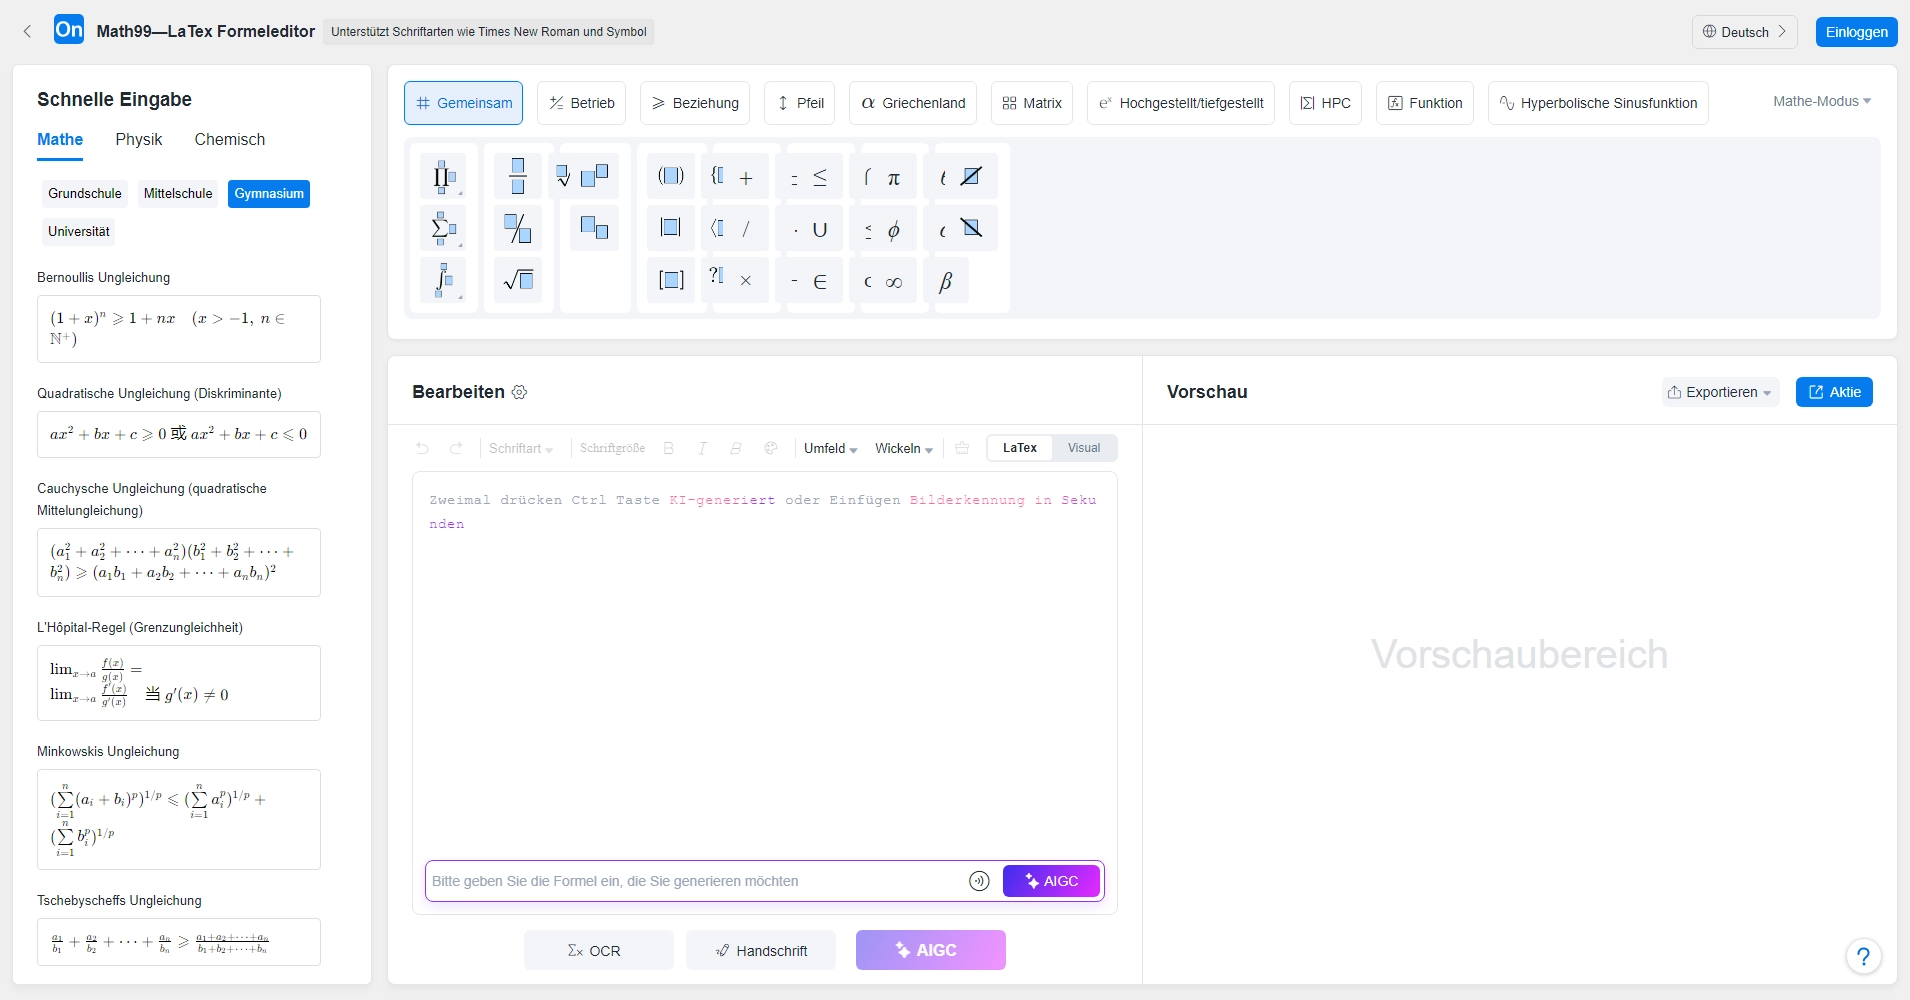The height and width of the screenshot is (1000, 1910).
Task: Open the Handschrift input button
Action: coord(761,950)
